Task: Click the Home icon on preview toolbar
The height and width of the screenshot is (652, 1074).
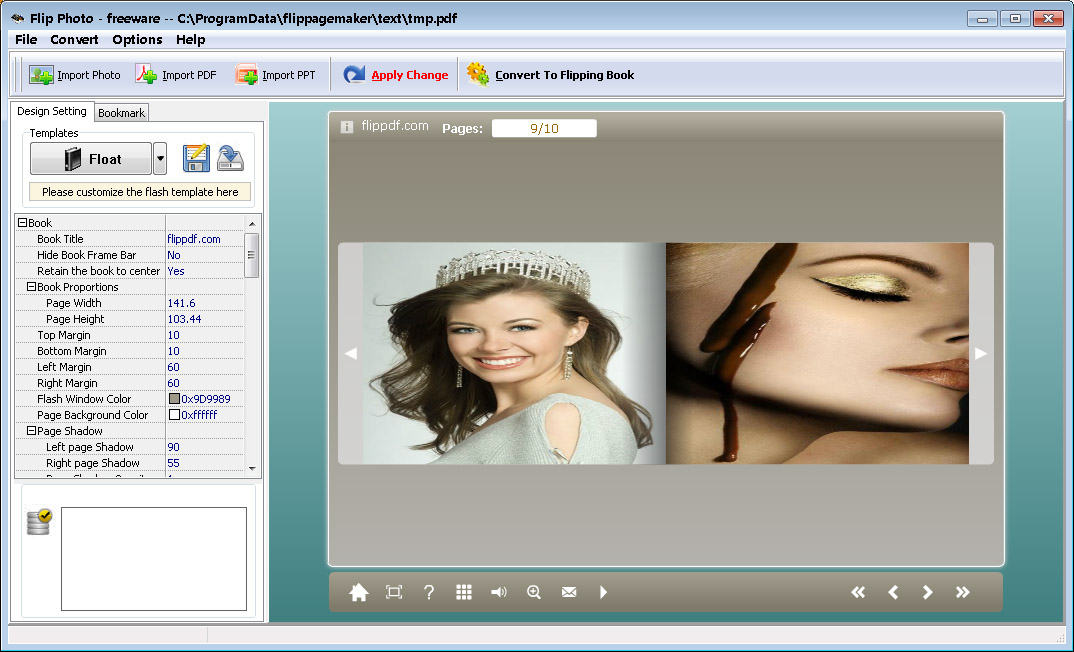Action: point(359,592)
